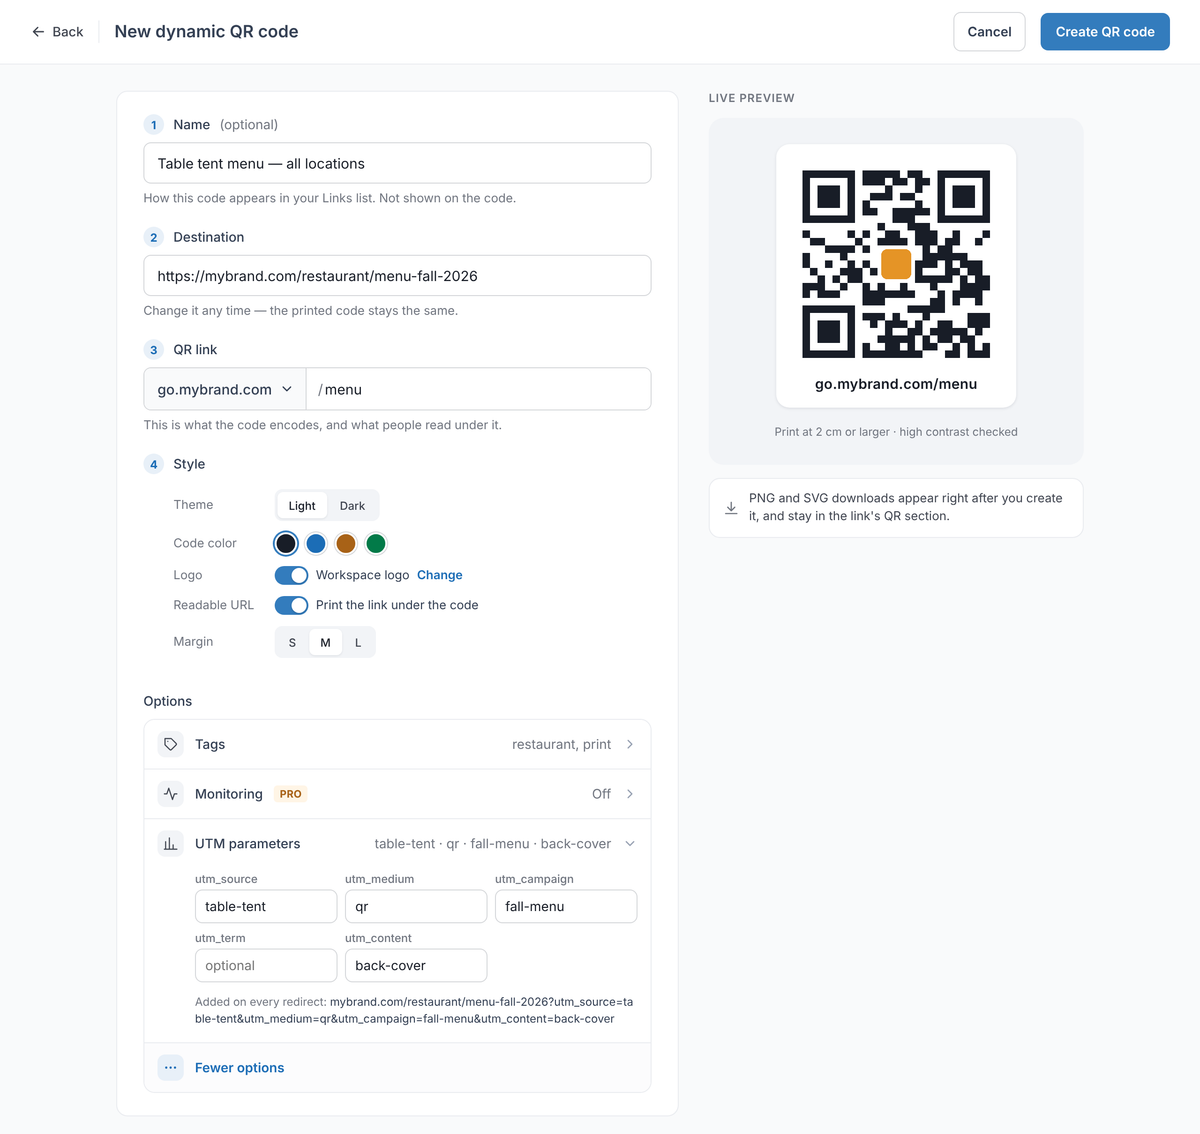
Task: Click the PRO badge next to Monitoring
Action: pos(291,794)
